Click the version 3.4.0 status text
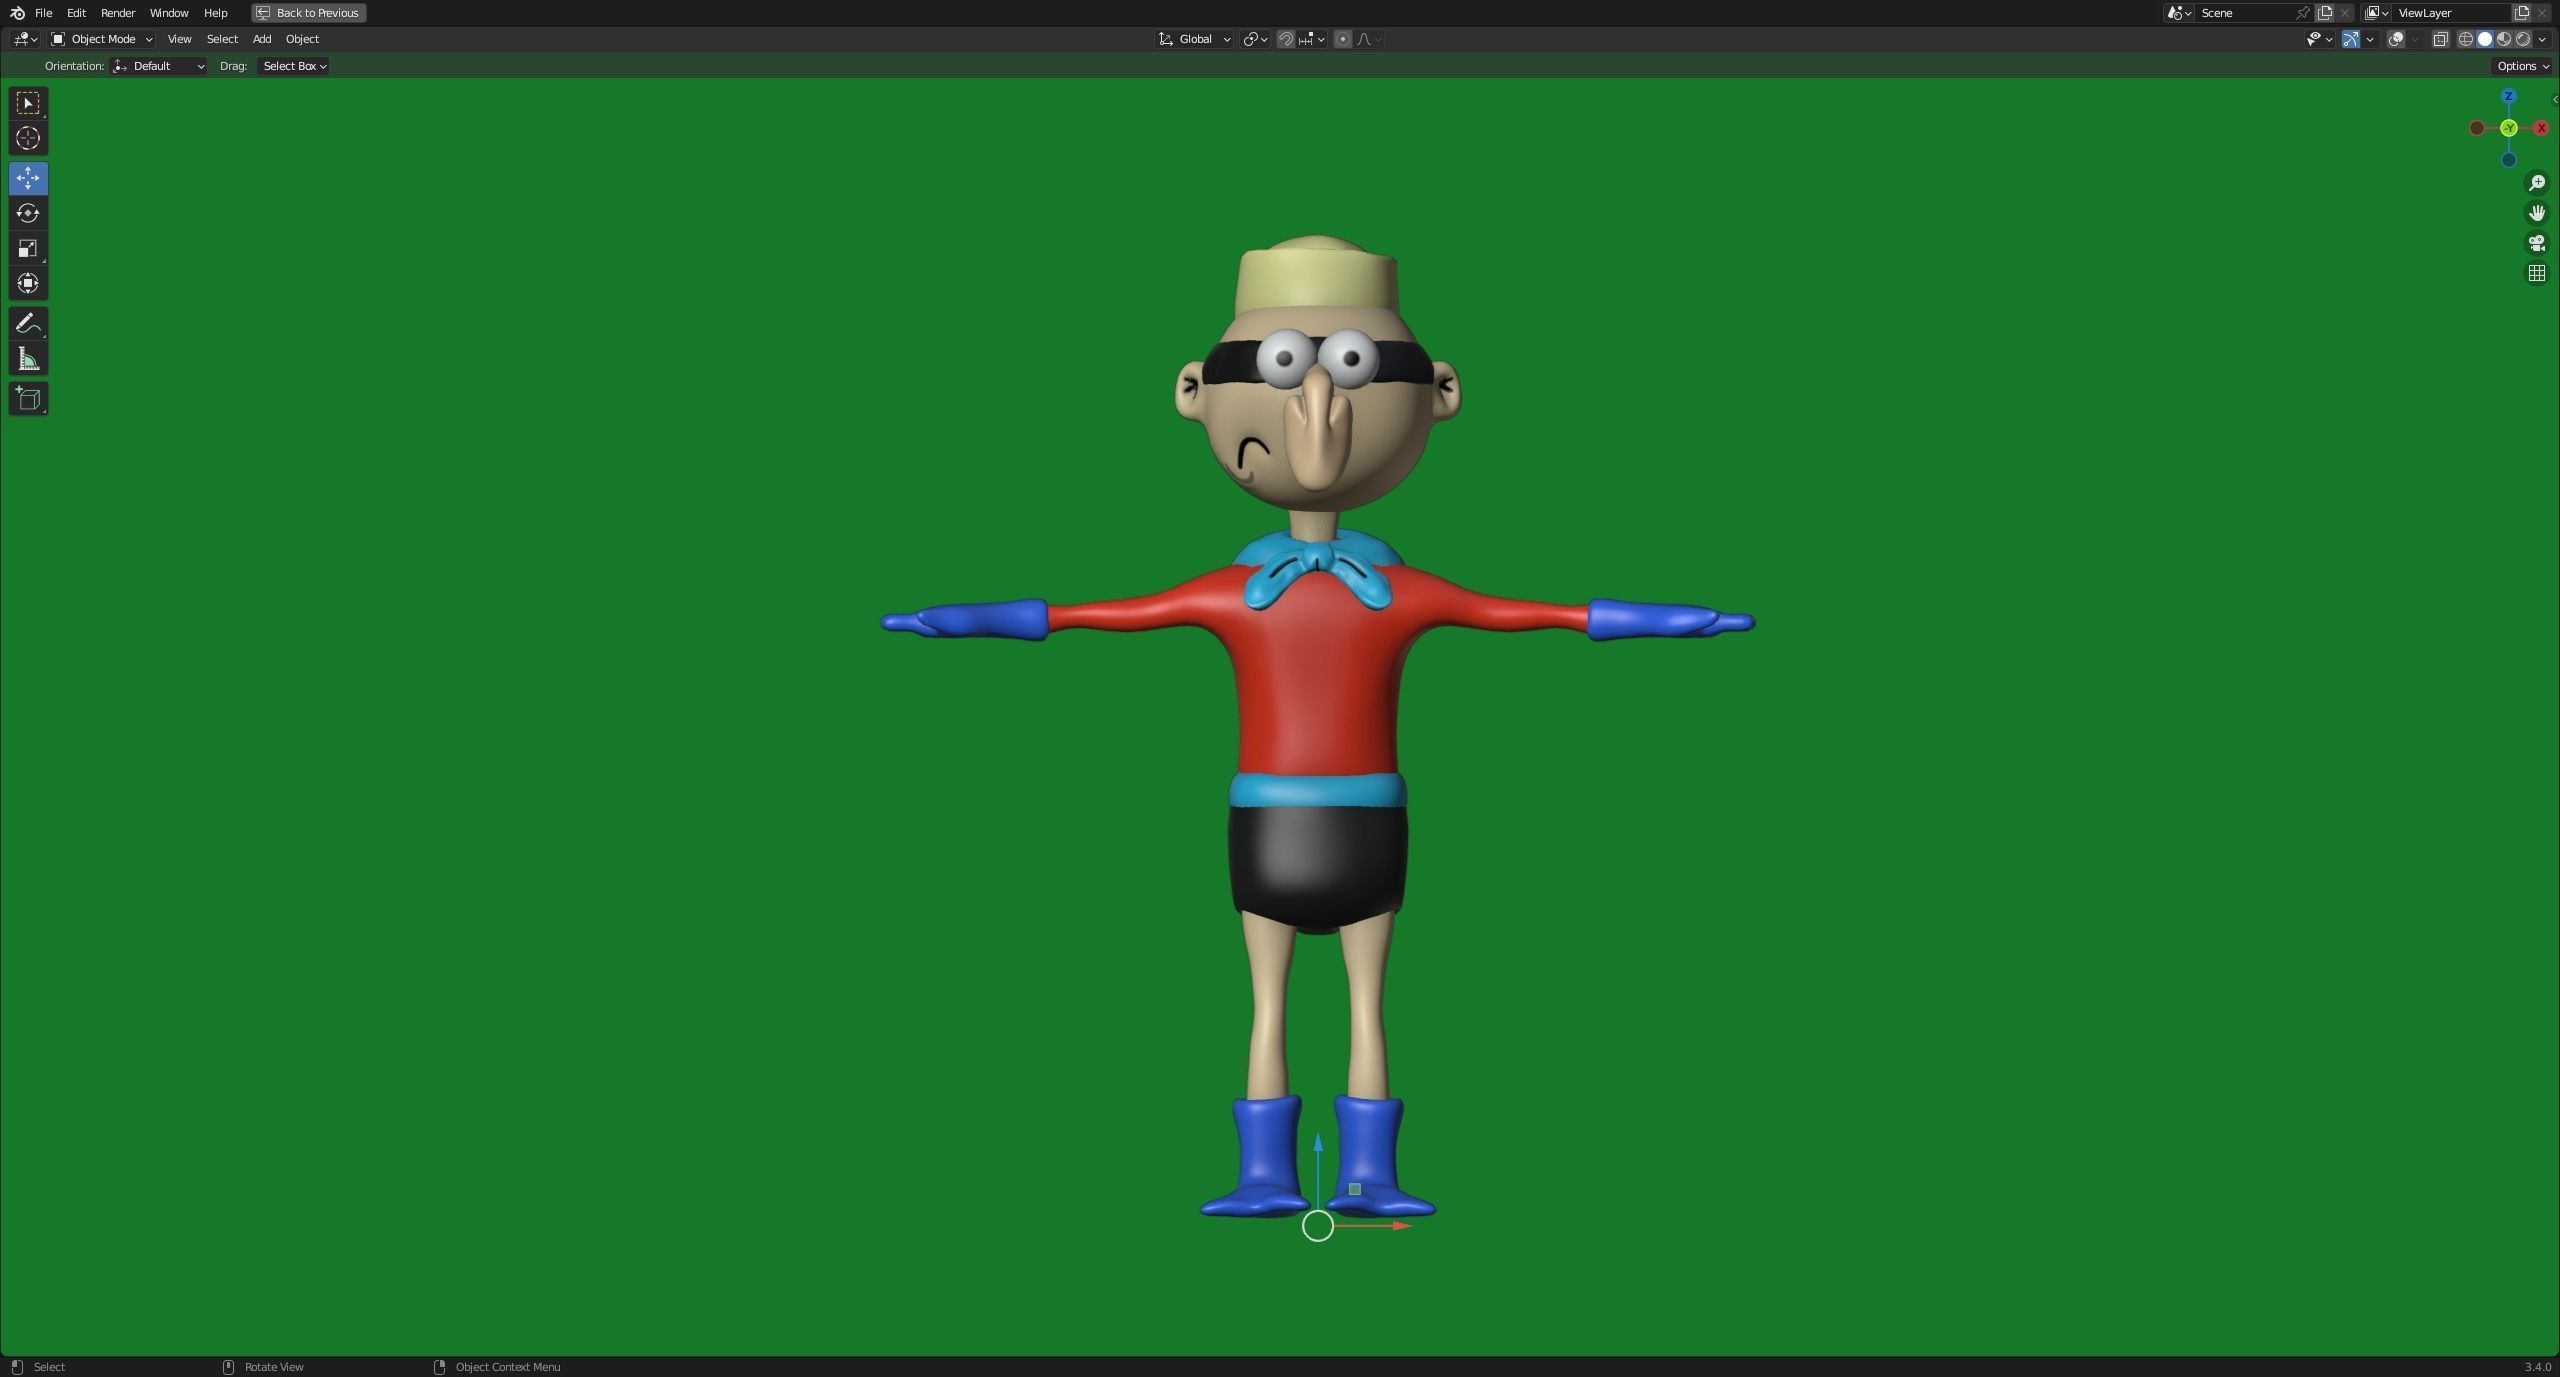This screenshot has height=1377, width=2560. pos(2537,1367)
